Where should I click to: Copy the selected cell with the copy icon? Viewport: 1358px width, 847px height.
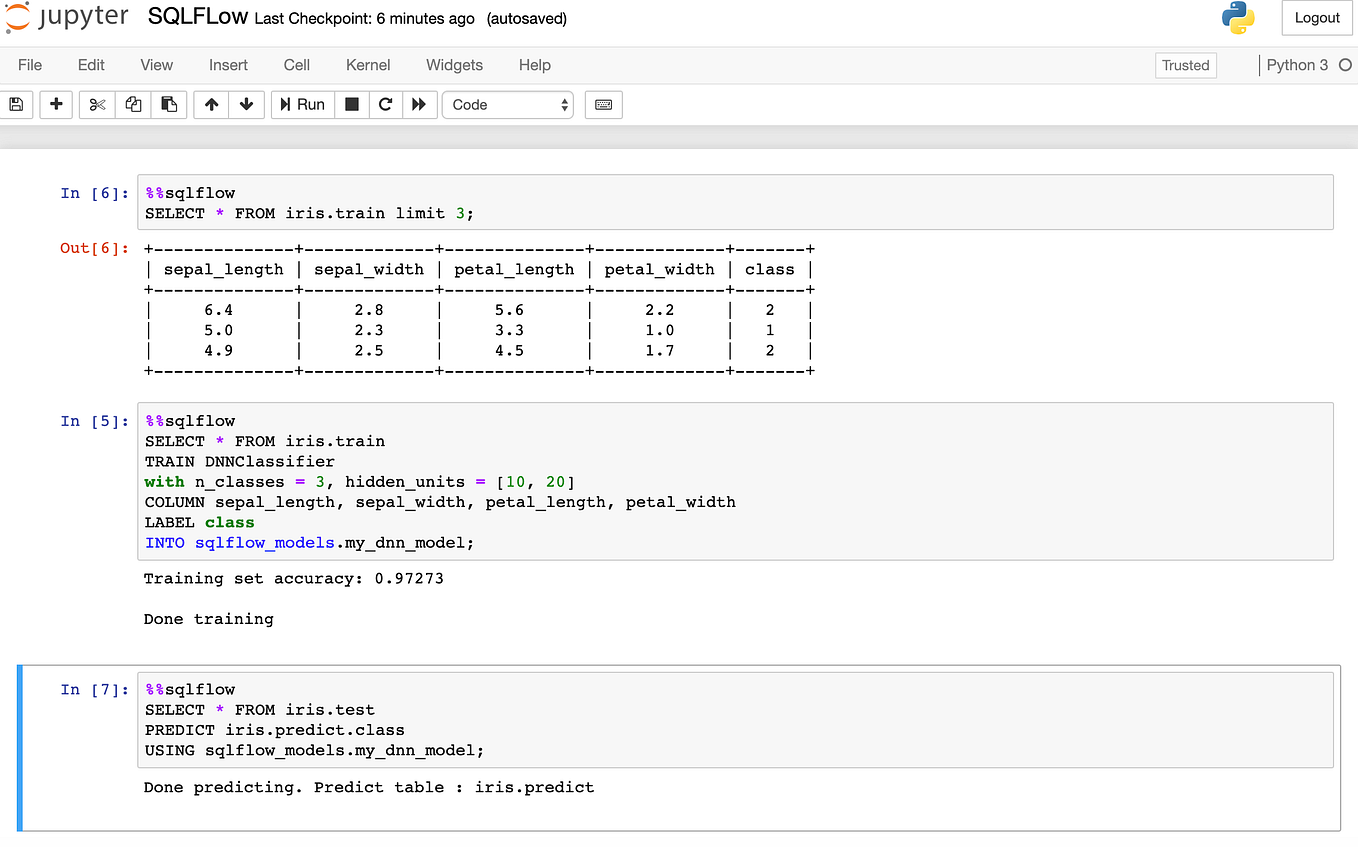tap(133, 104)
